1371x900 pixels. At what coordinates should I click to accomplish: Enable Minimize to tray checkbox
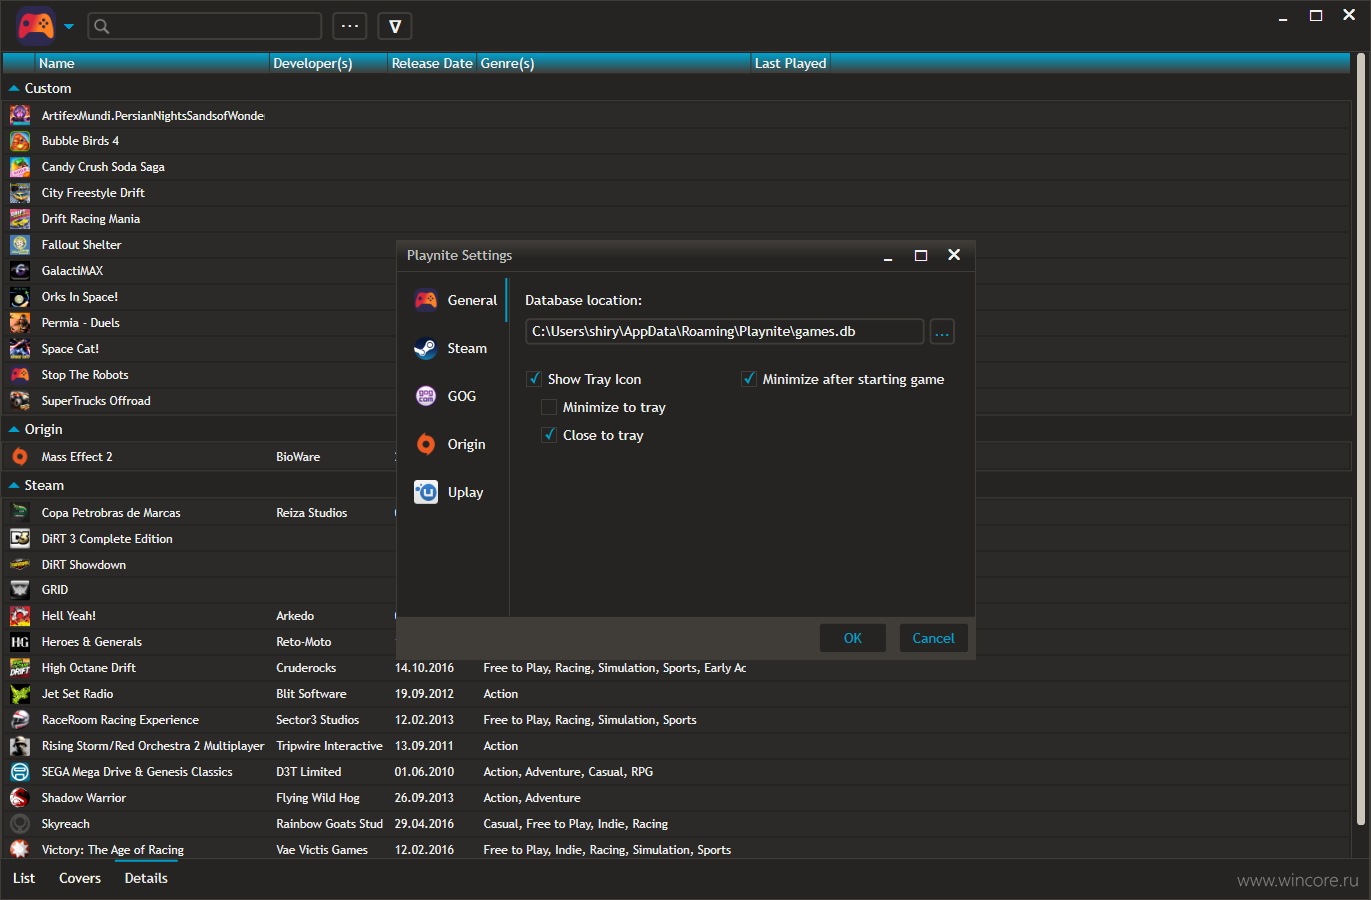[549, 407]
